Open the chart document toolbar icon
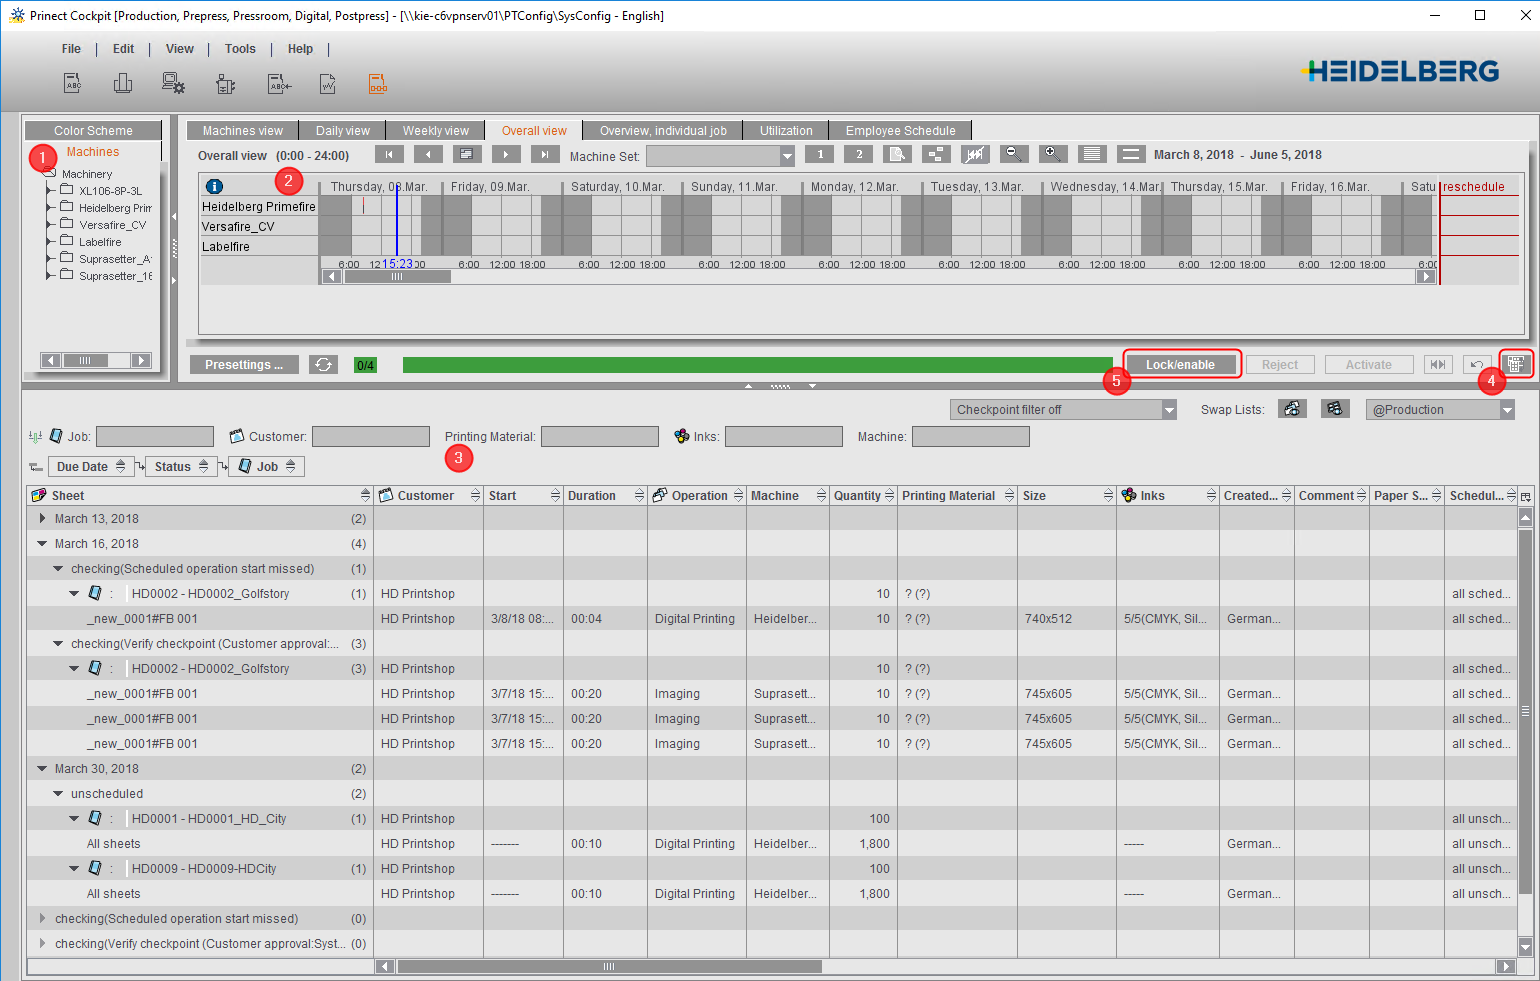The width and height of the screenshot is (1540, 981). pyautogui.click(x=328, y=84)
